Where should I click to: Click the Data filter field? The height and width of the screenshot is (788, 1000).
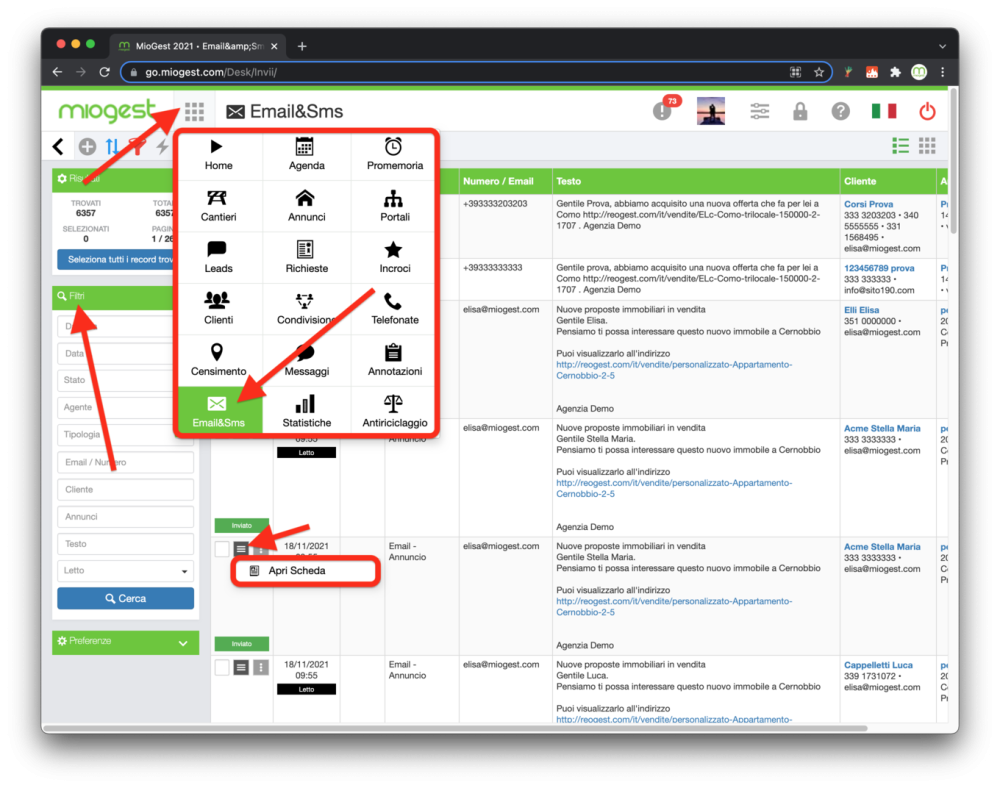(115, 353)
